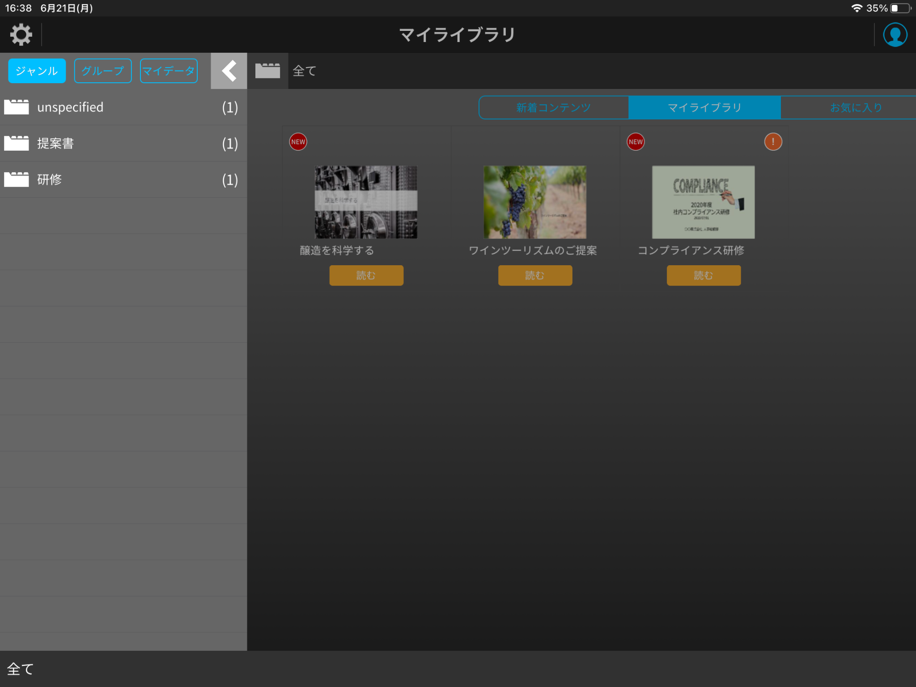Screen dimensions: 916x687
Task: Open the grape vineyard thumbnail
Action: click(535, 202)
